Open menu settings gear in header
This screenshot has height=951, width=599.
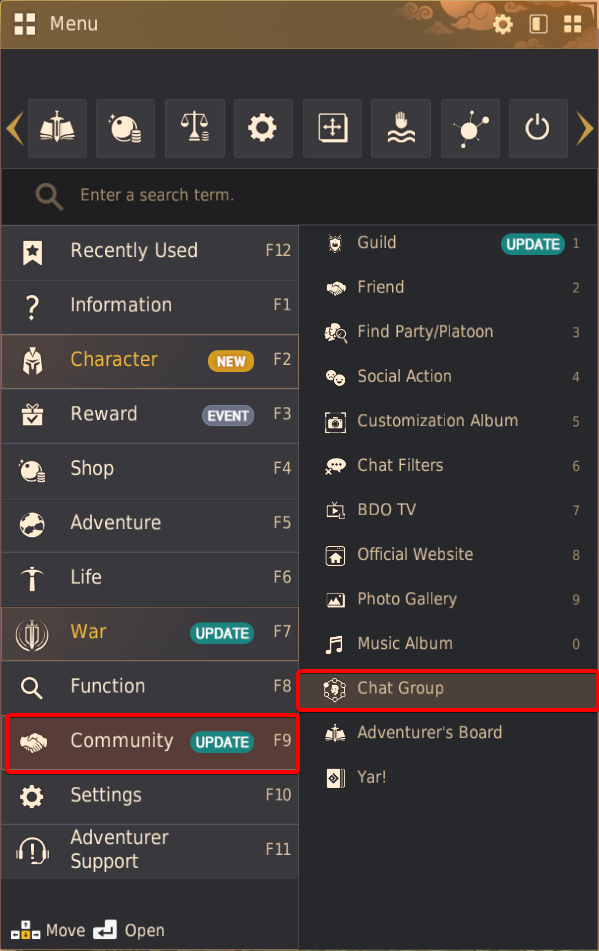(502, 24)
